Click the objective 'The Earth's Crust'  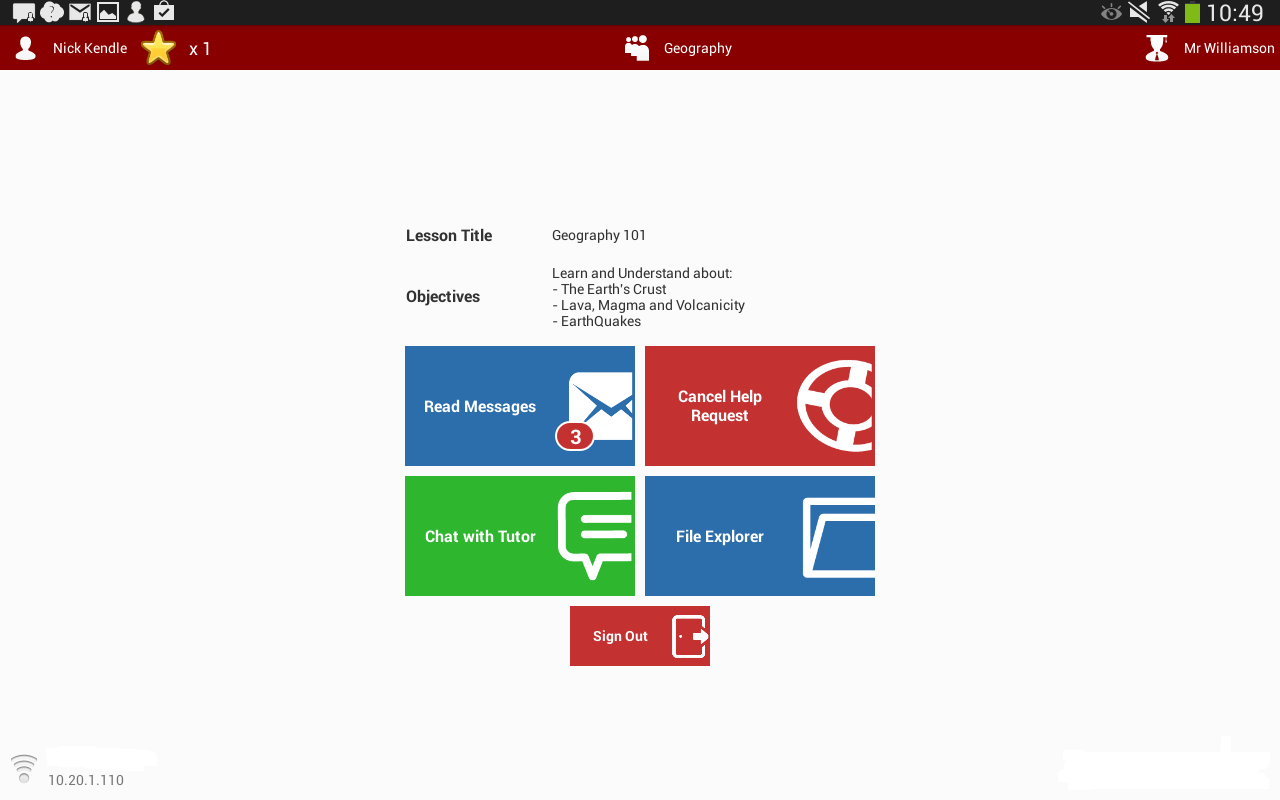[609, 289]
